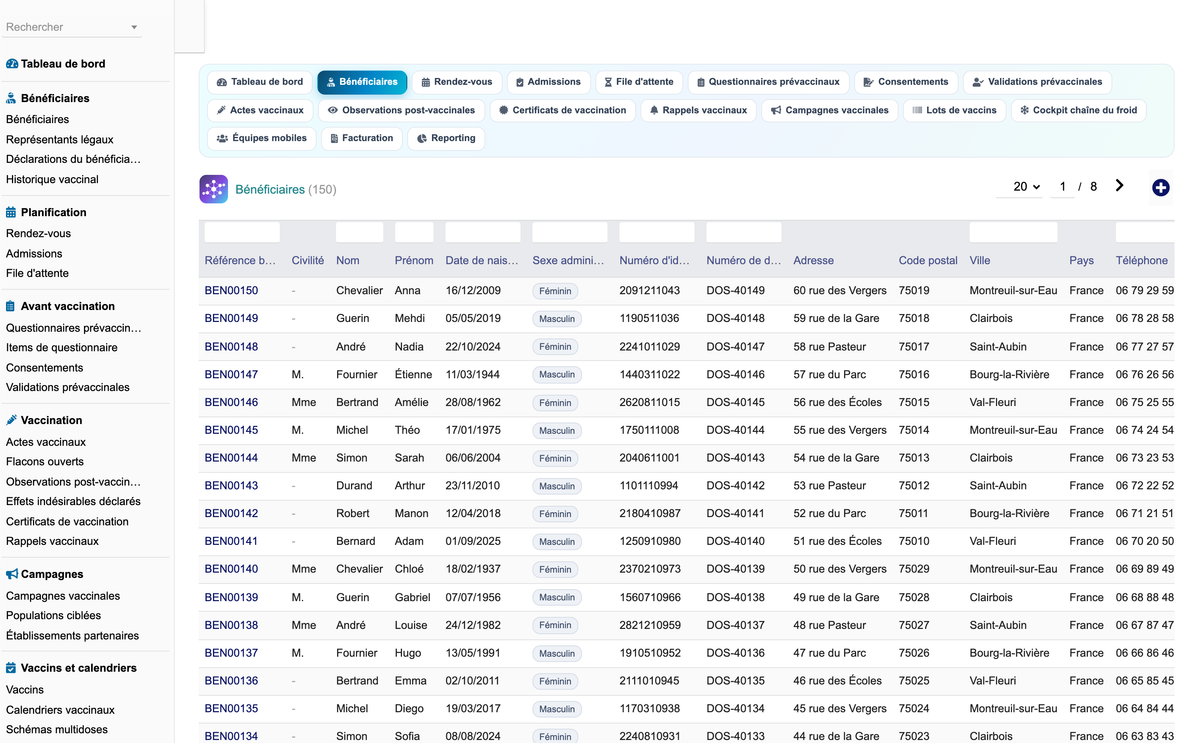This screenshot has width=1200, height=743.
Task: Open beneficiary BEN00147 record
Action: [231, 374]
